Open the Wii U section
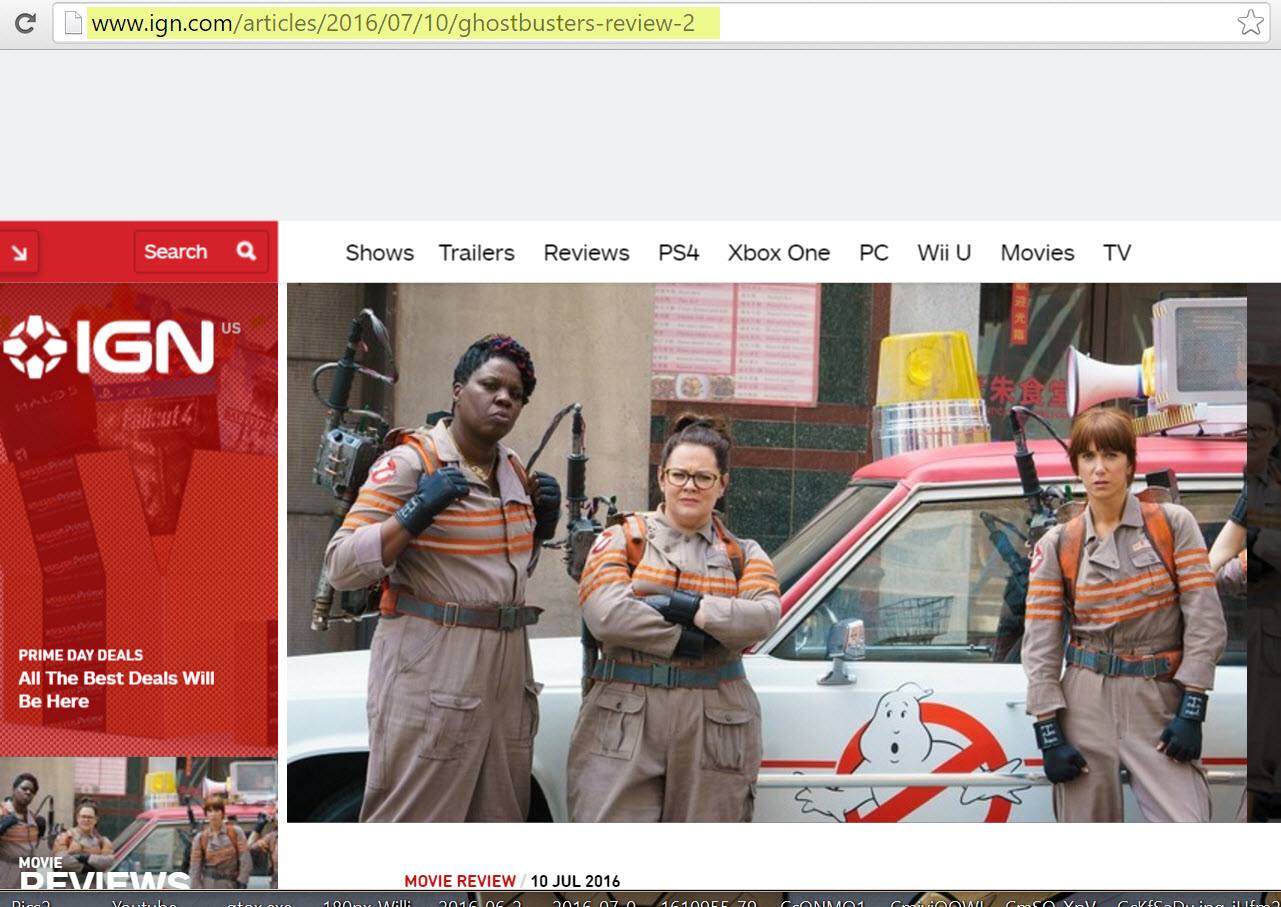The width and height of the screenshot is (1281, 907). click(945, 253)
